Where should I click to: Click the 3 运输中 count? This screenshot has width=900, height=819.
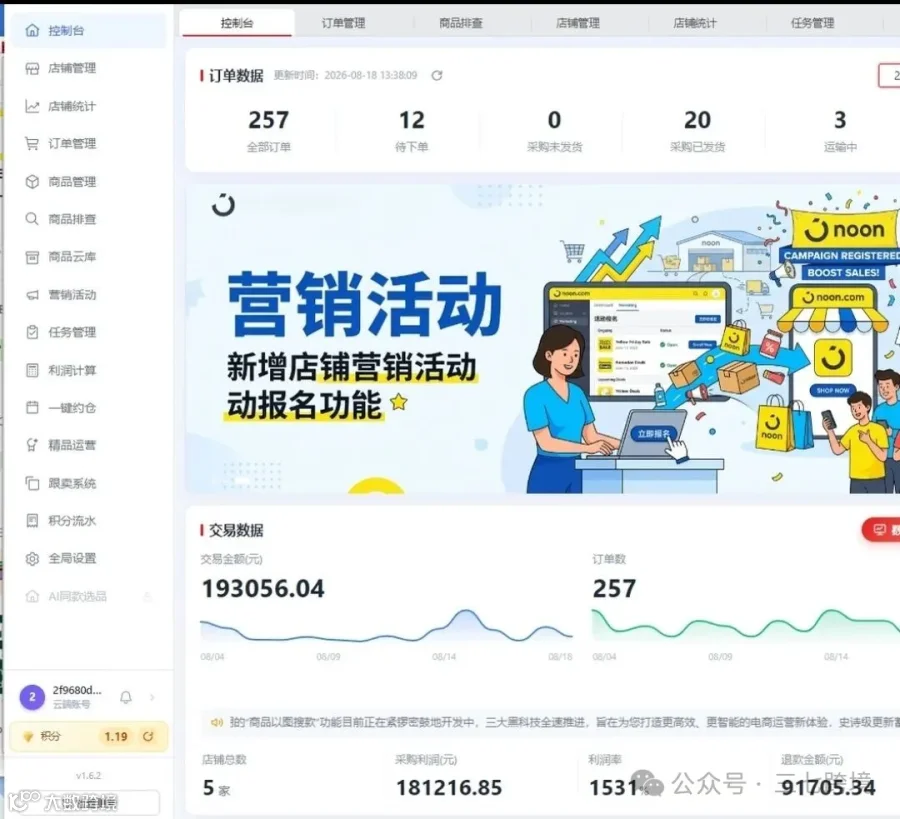pyautogui.click(x=840, y=120)
